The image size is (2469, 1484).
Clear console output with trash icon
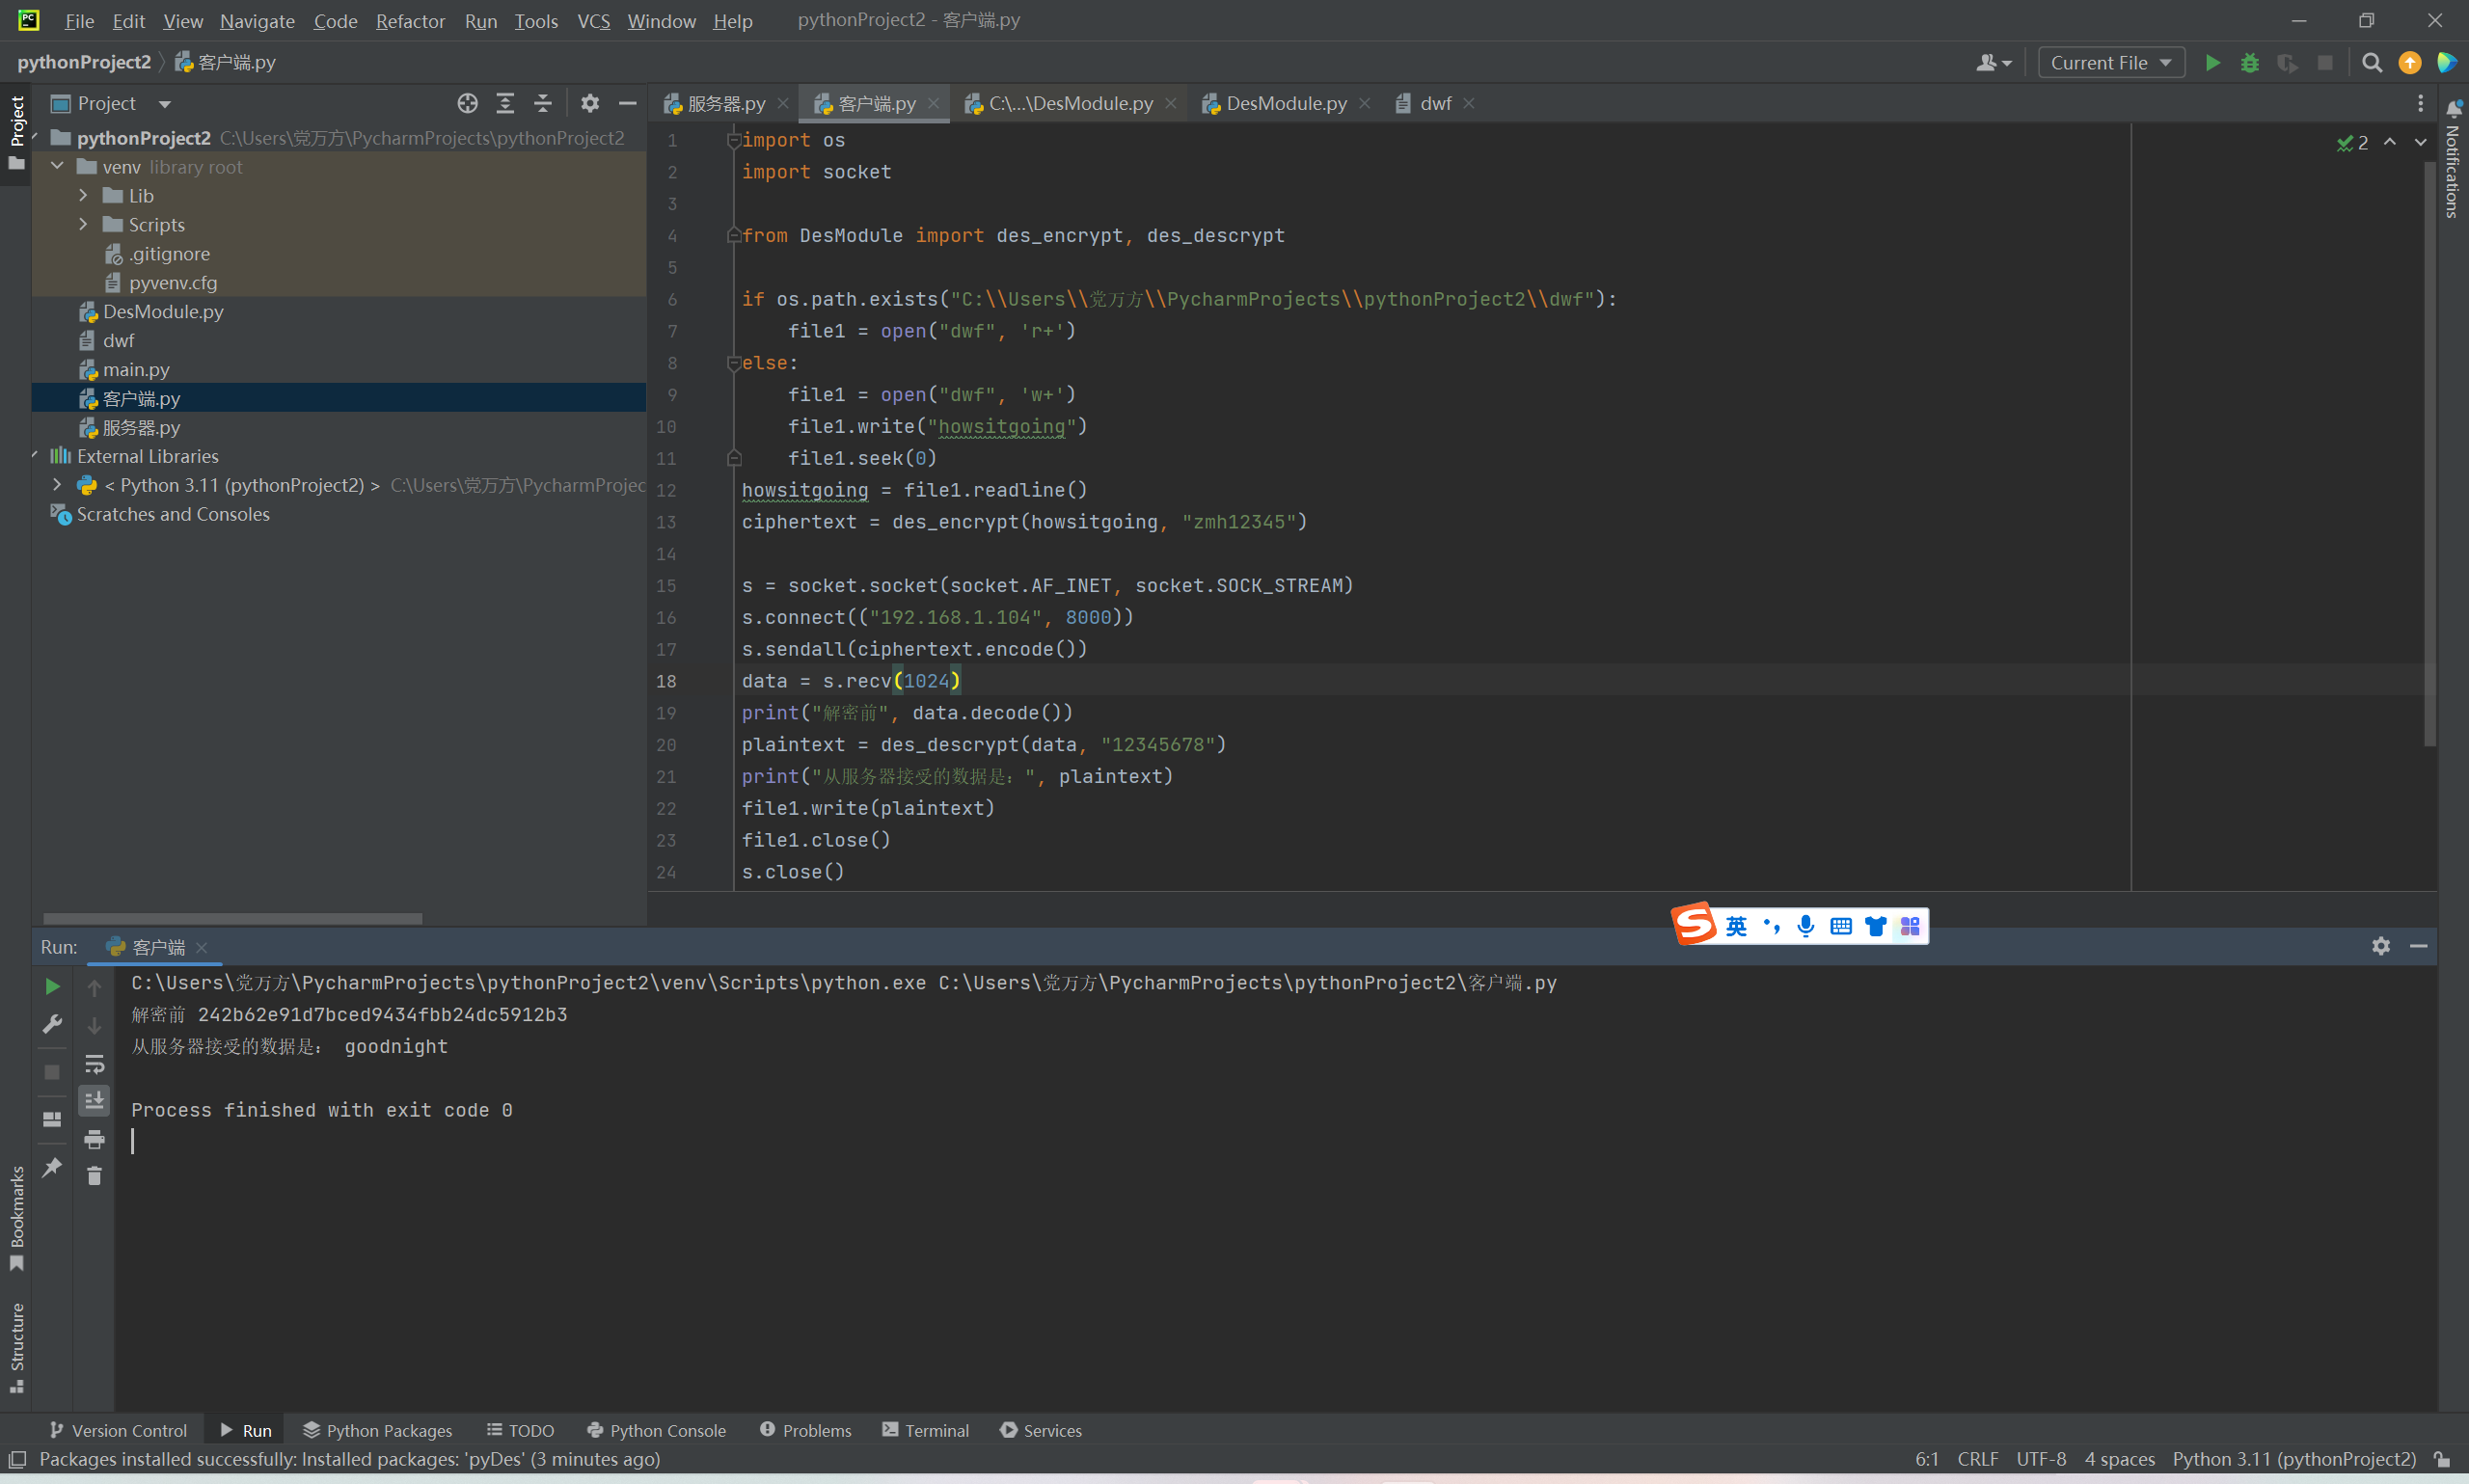coord(94,1176)
